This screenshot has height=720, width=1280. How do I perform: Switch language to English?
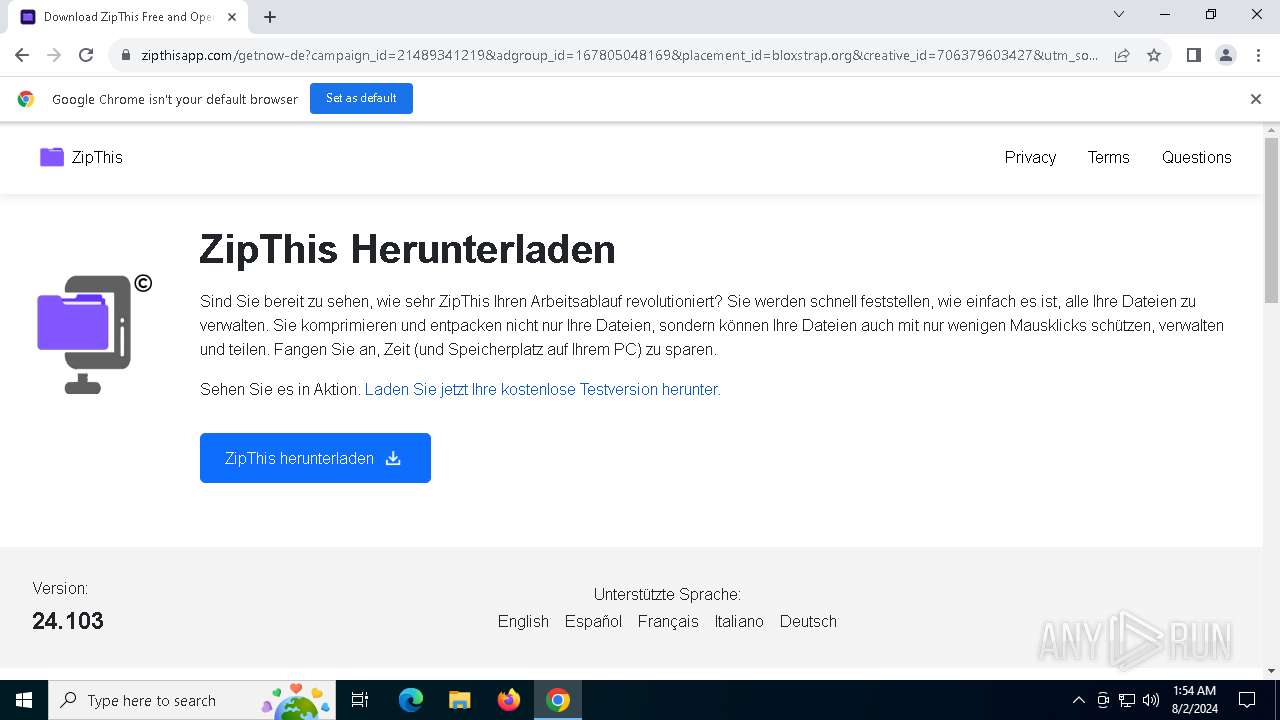(x=523, y=621)
